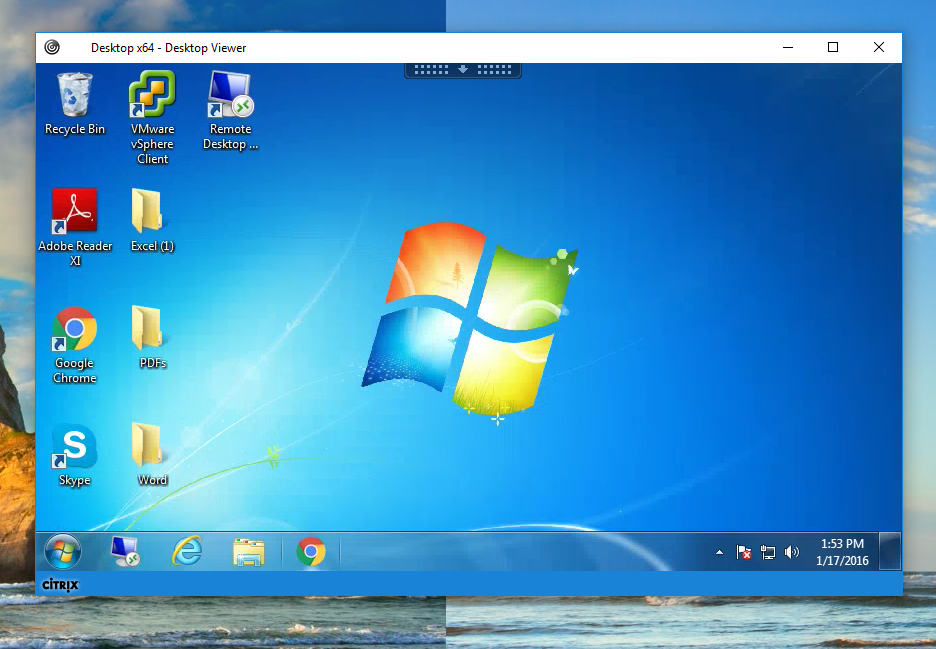Viewport: 936px width, 649px height.
Task: Open the Windows 7 Start menu
Action: (62, 551)
